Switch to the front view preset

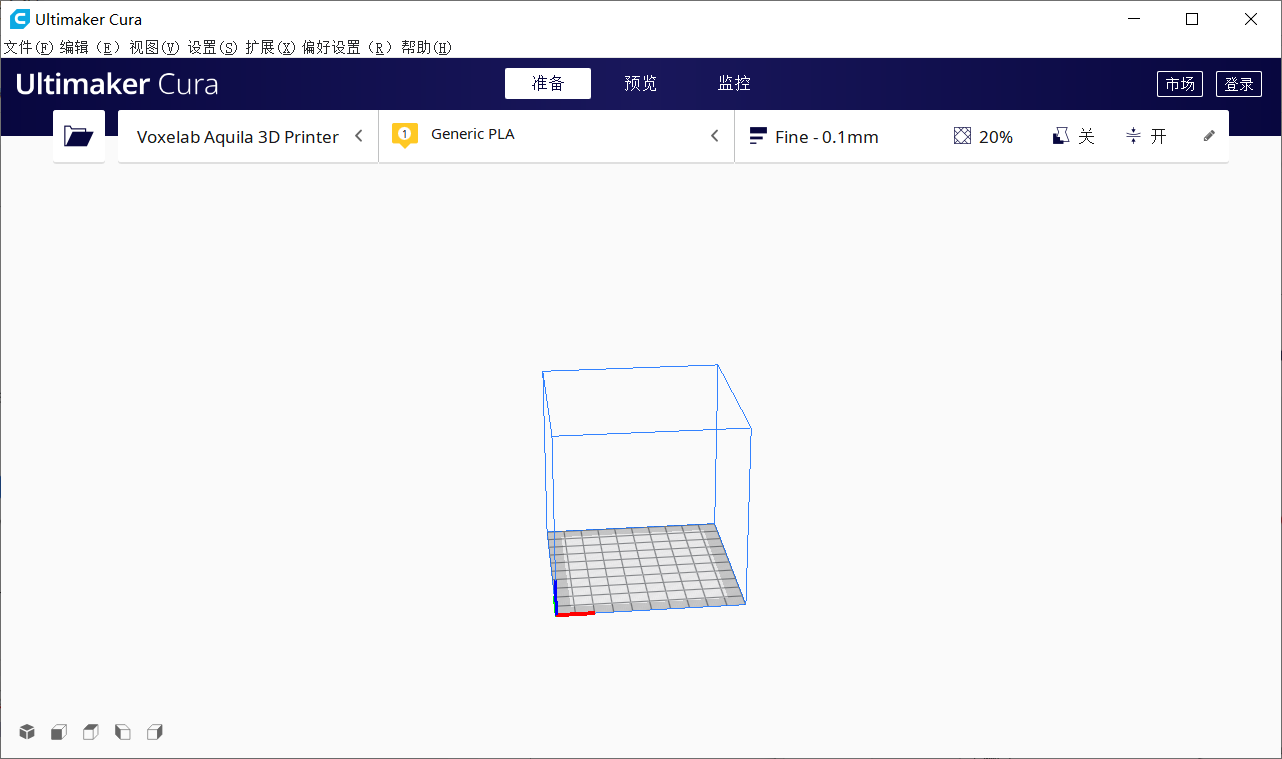[x=58, y=731]
